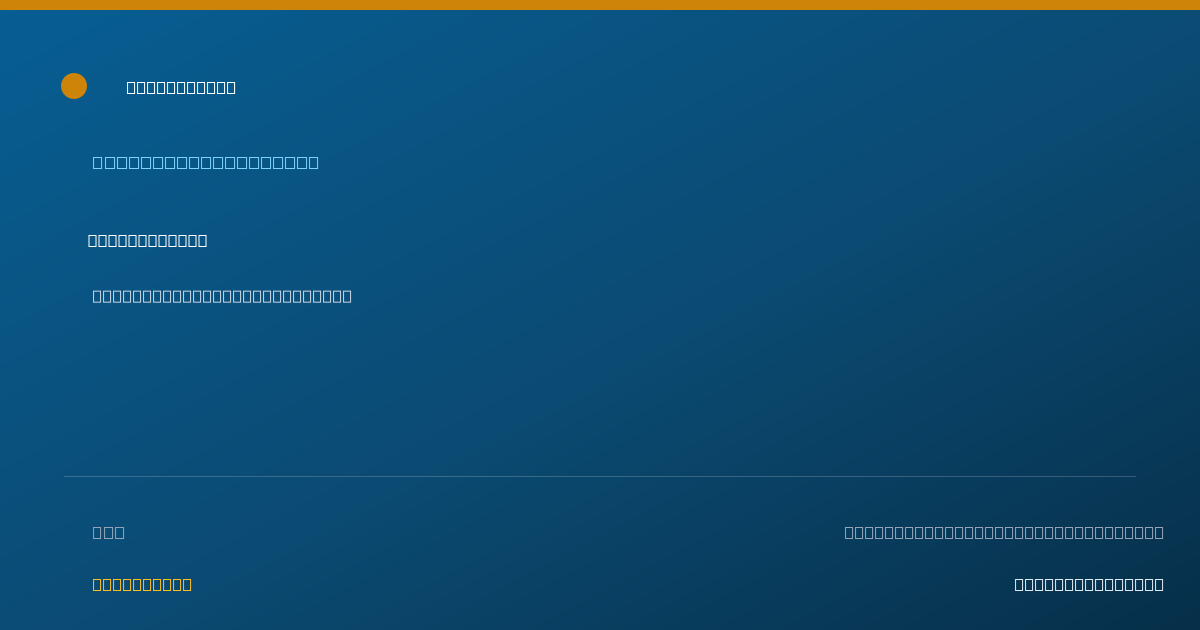Select the emphasized white line above paragraph

coord(147,240)
